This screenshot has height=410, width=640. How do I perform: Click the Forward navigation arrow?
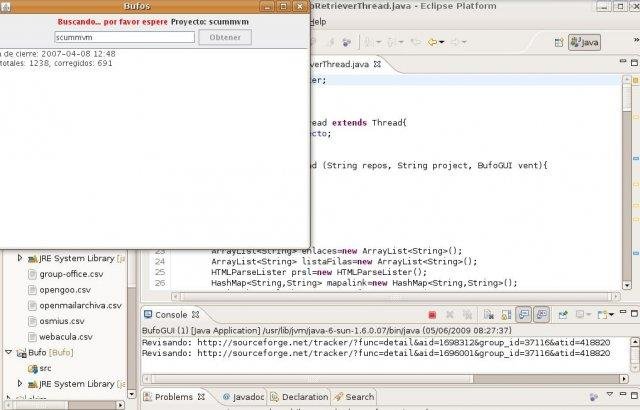click(455, 42)
